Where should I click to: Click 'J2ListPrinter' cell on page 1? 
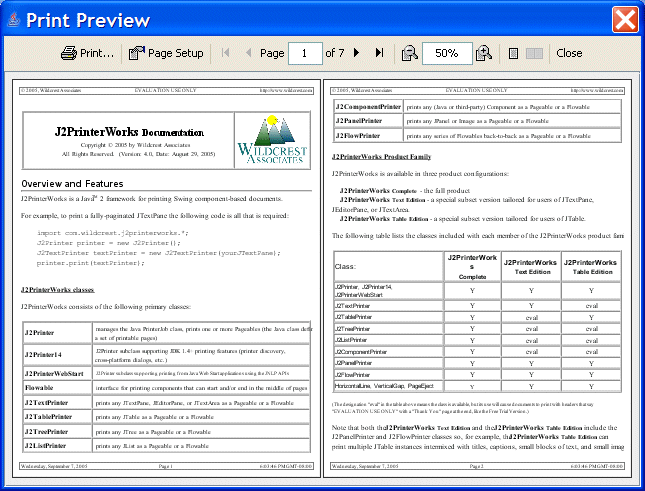pyautogui.click(x=57, y=446)
